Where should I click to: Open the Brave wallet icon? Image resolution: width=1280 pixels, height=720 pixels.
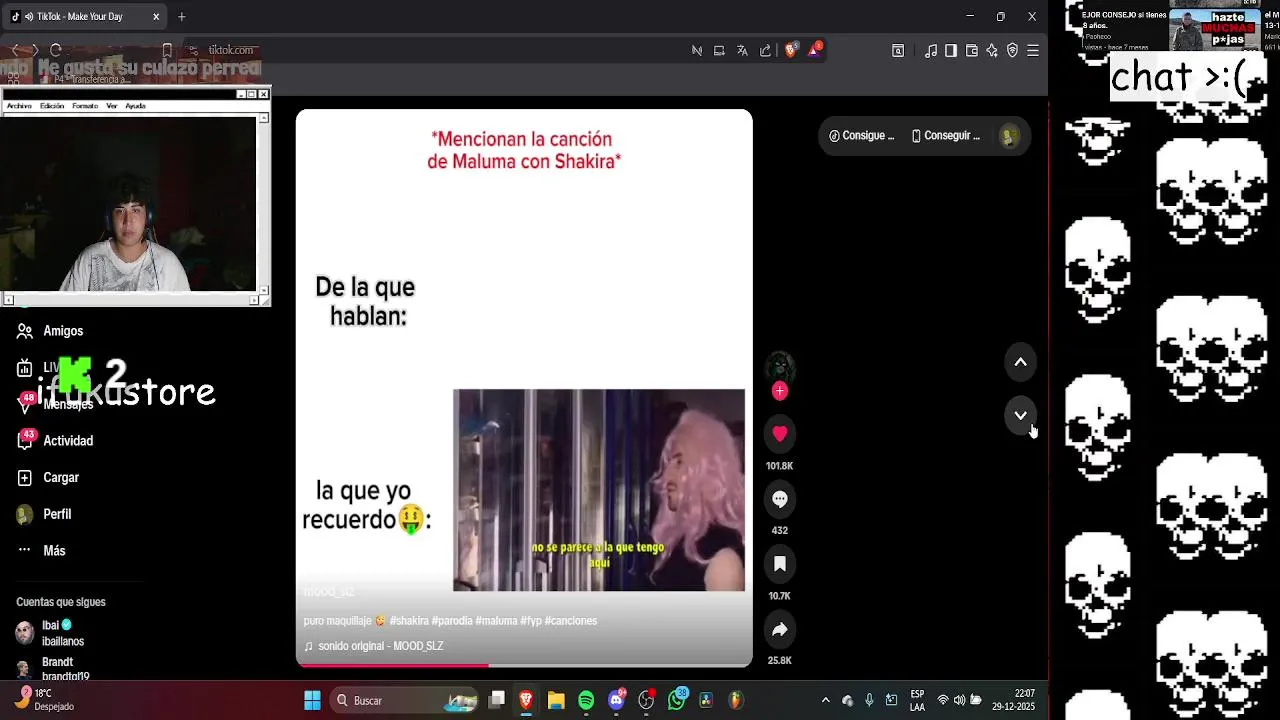tap(971, 51)
